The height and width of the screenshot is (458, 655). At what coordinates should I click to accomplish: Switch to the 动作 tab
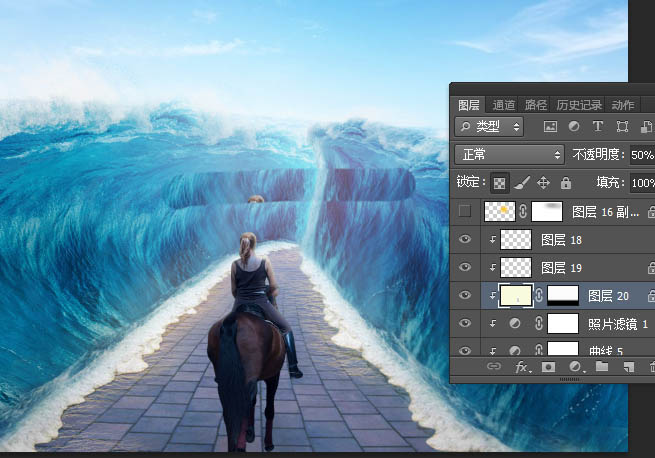click(623, 105)
